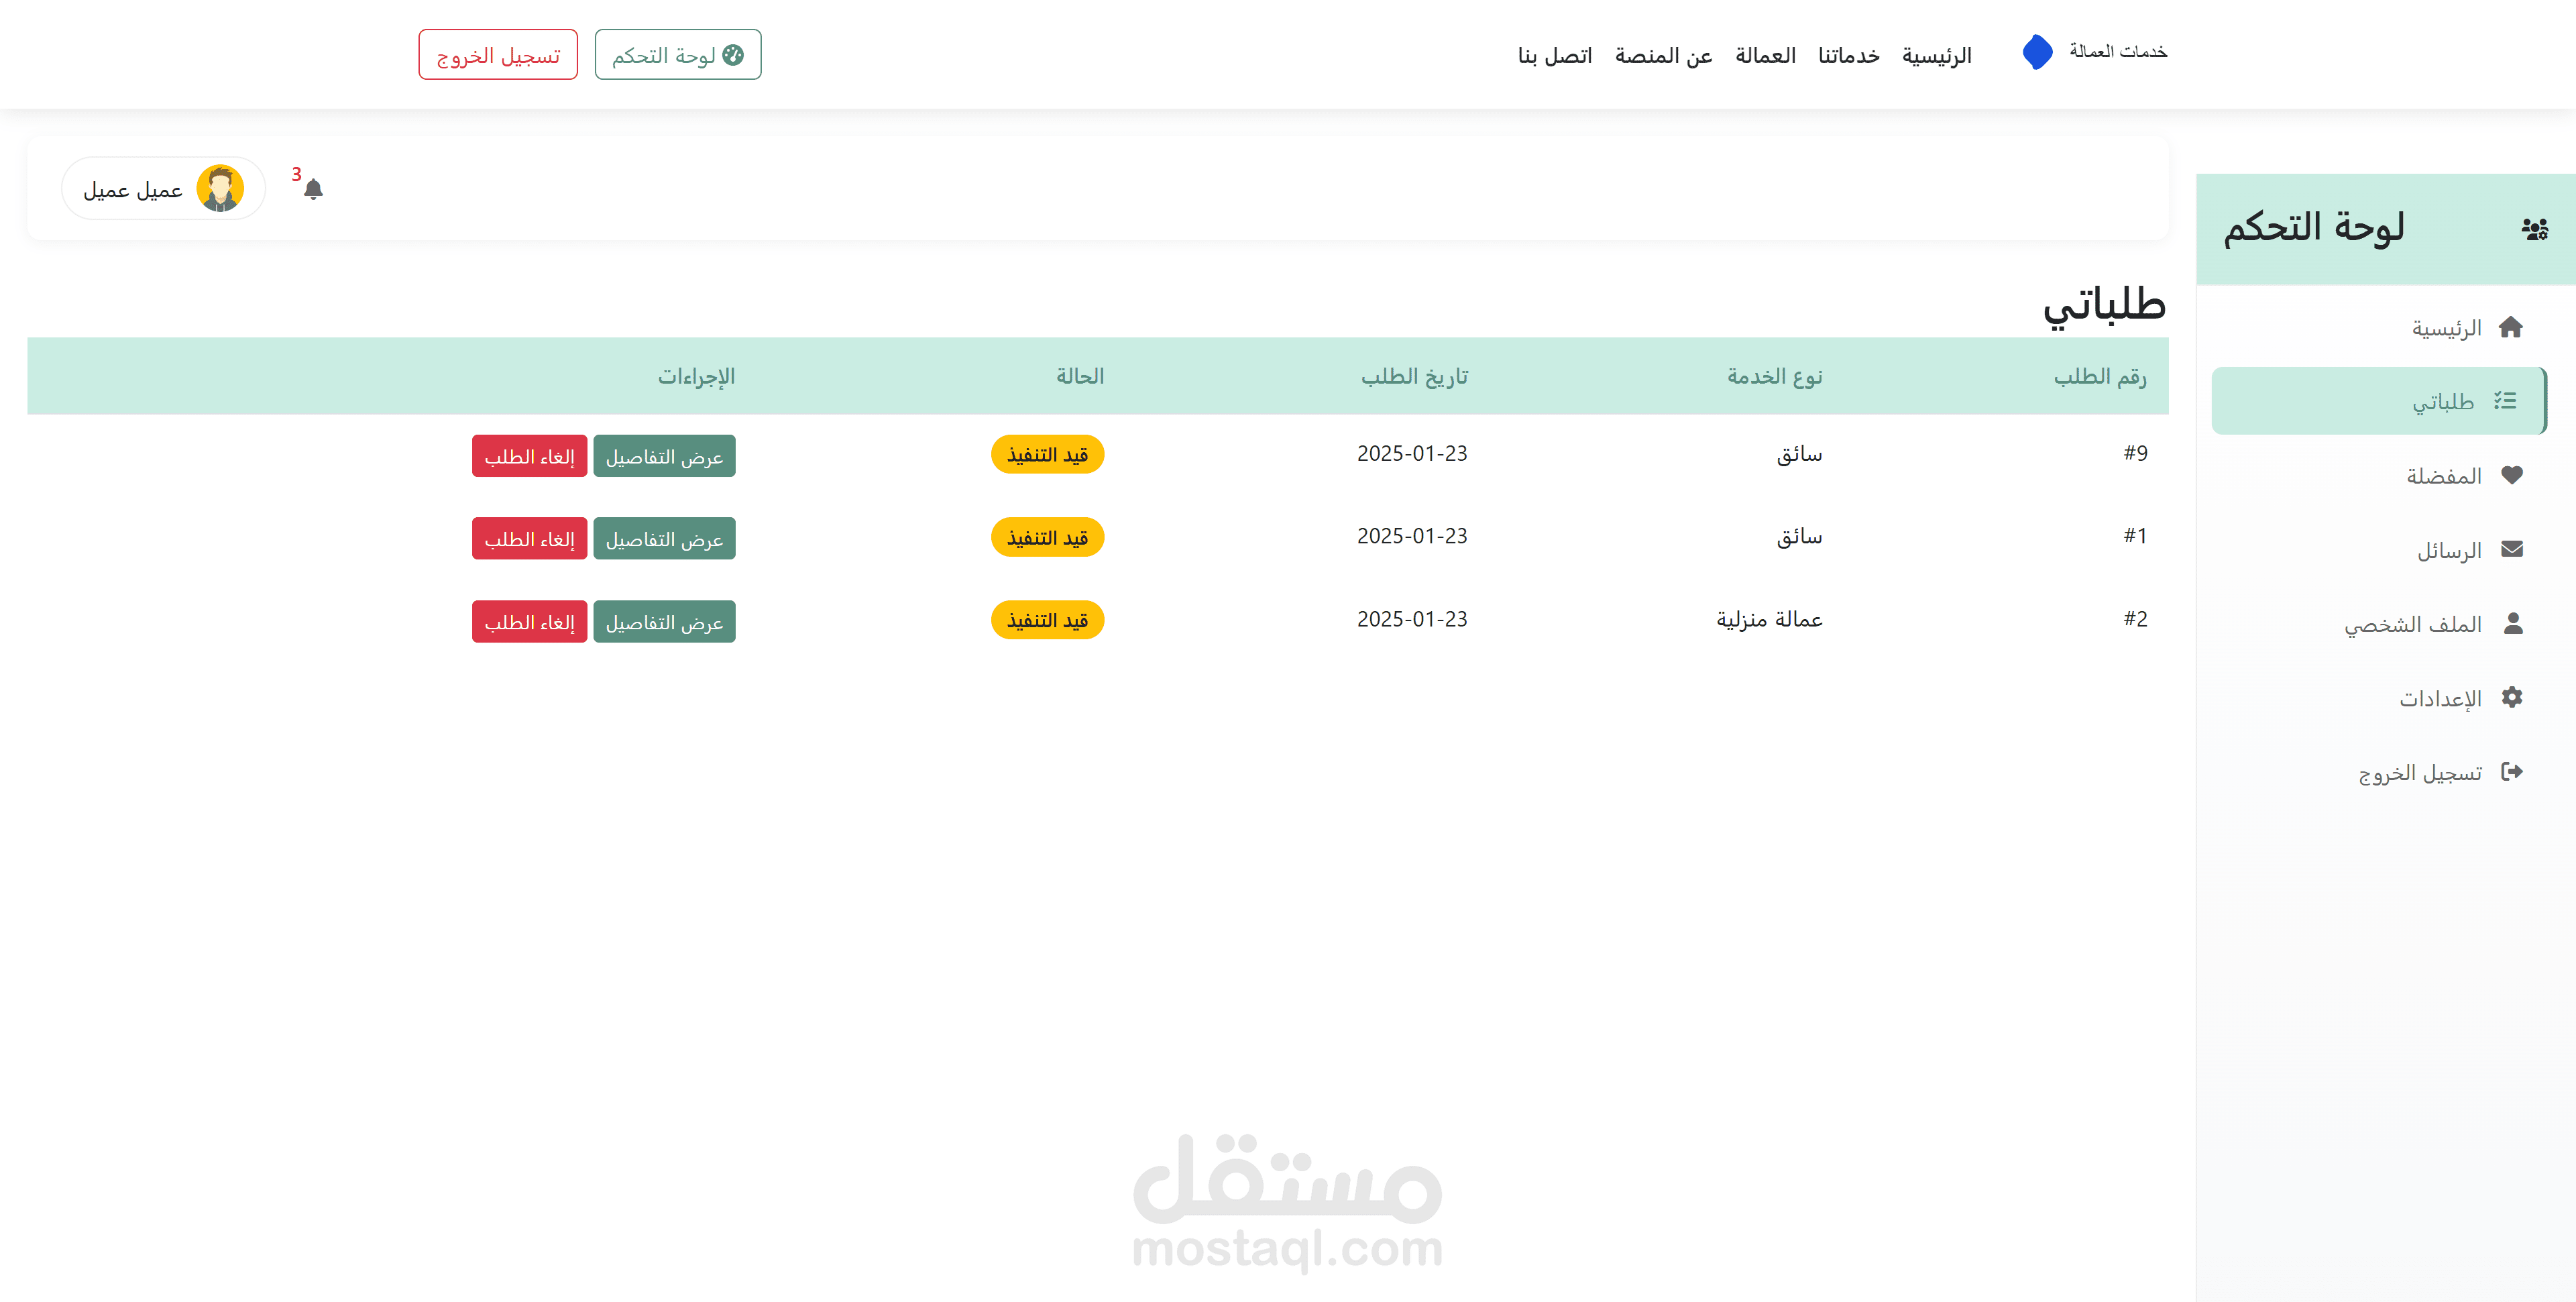The height and width of the screenshot is (1302, 2576).
Task: Cancel order #2
Action: click(x=529, y=622)
